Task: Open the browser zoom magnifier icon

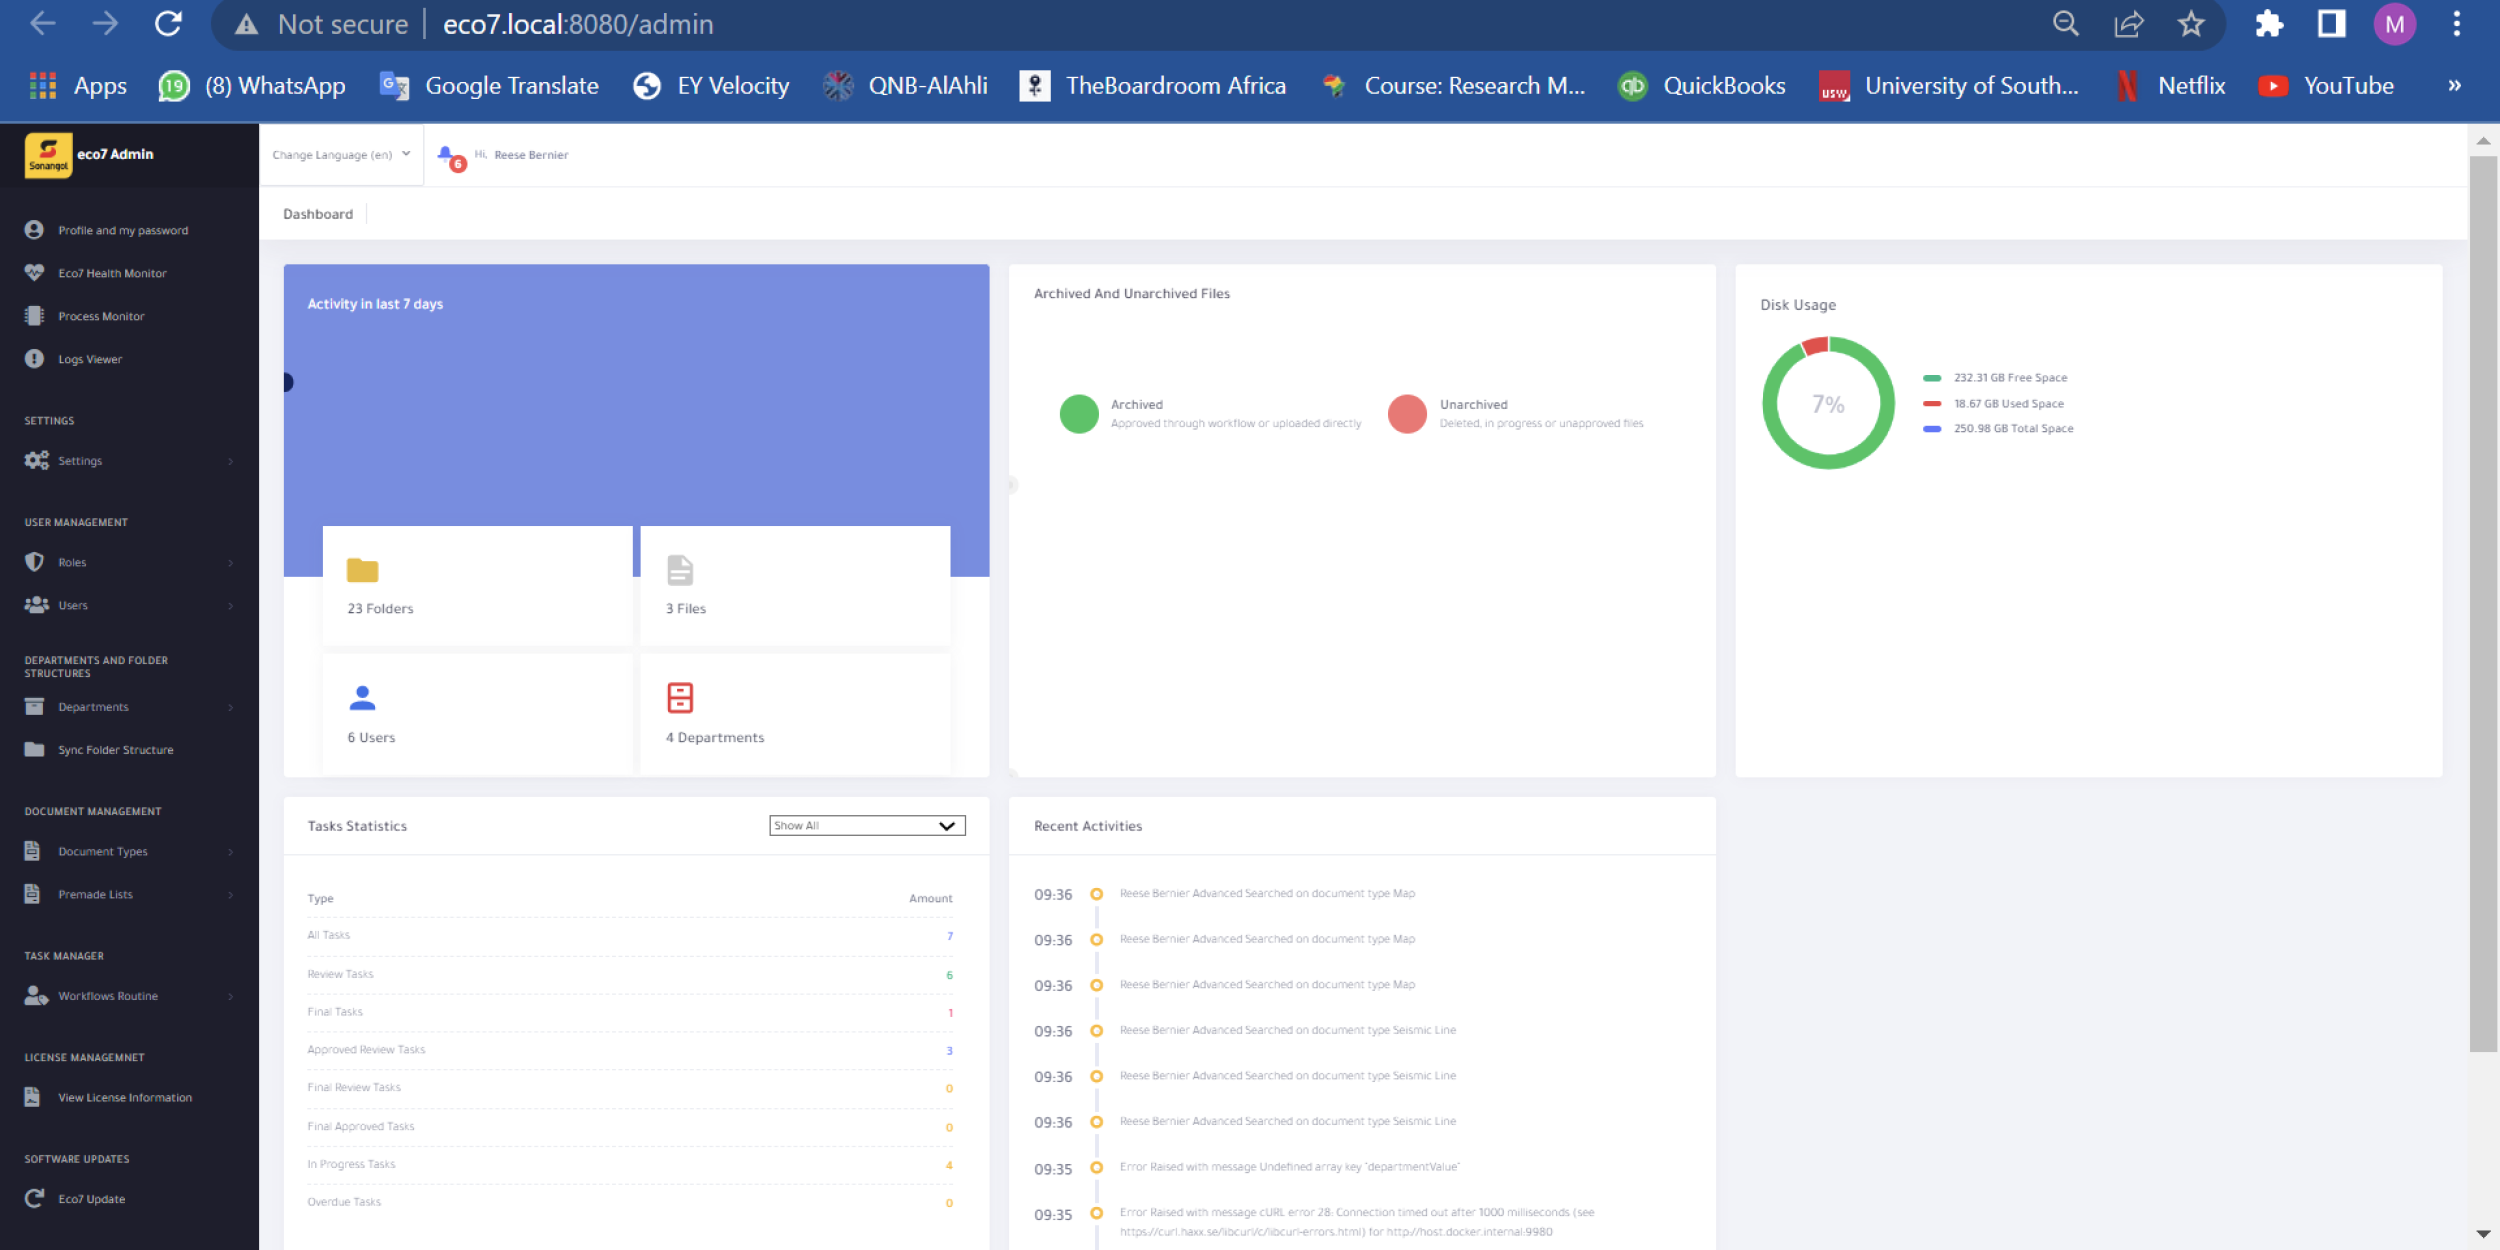Action: click(2066, 24)
